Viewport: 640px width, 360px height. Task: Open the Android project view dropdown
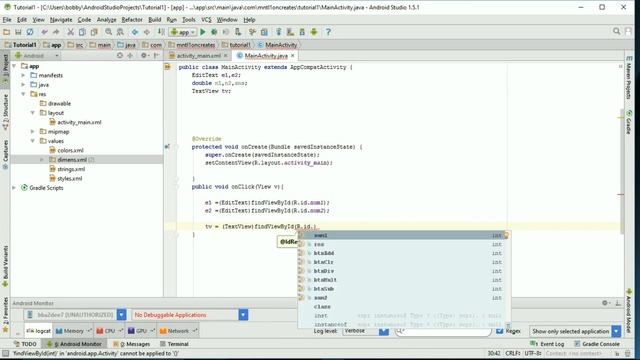37,56
